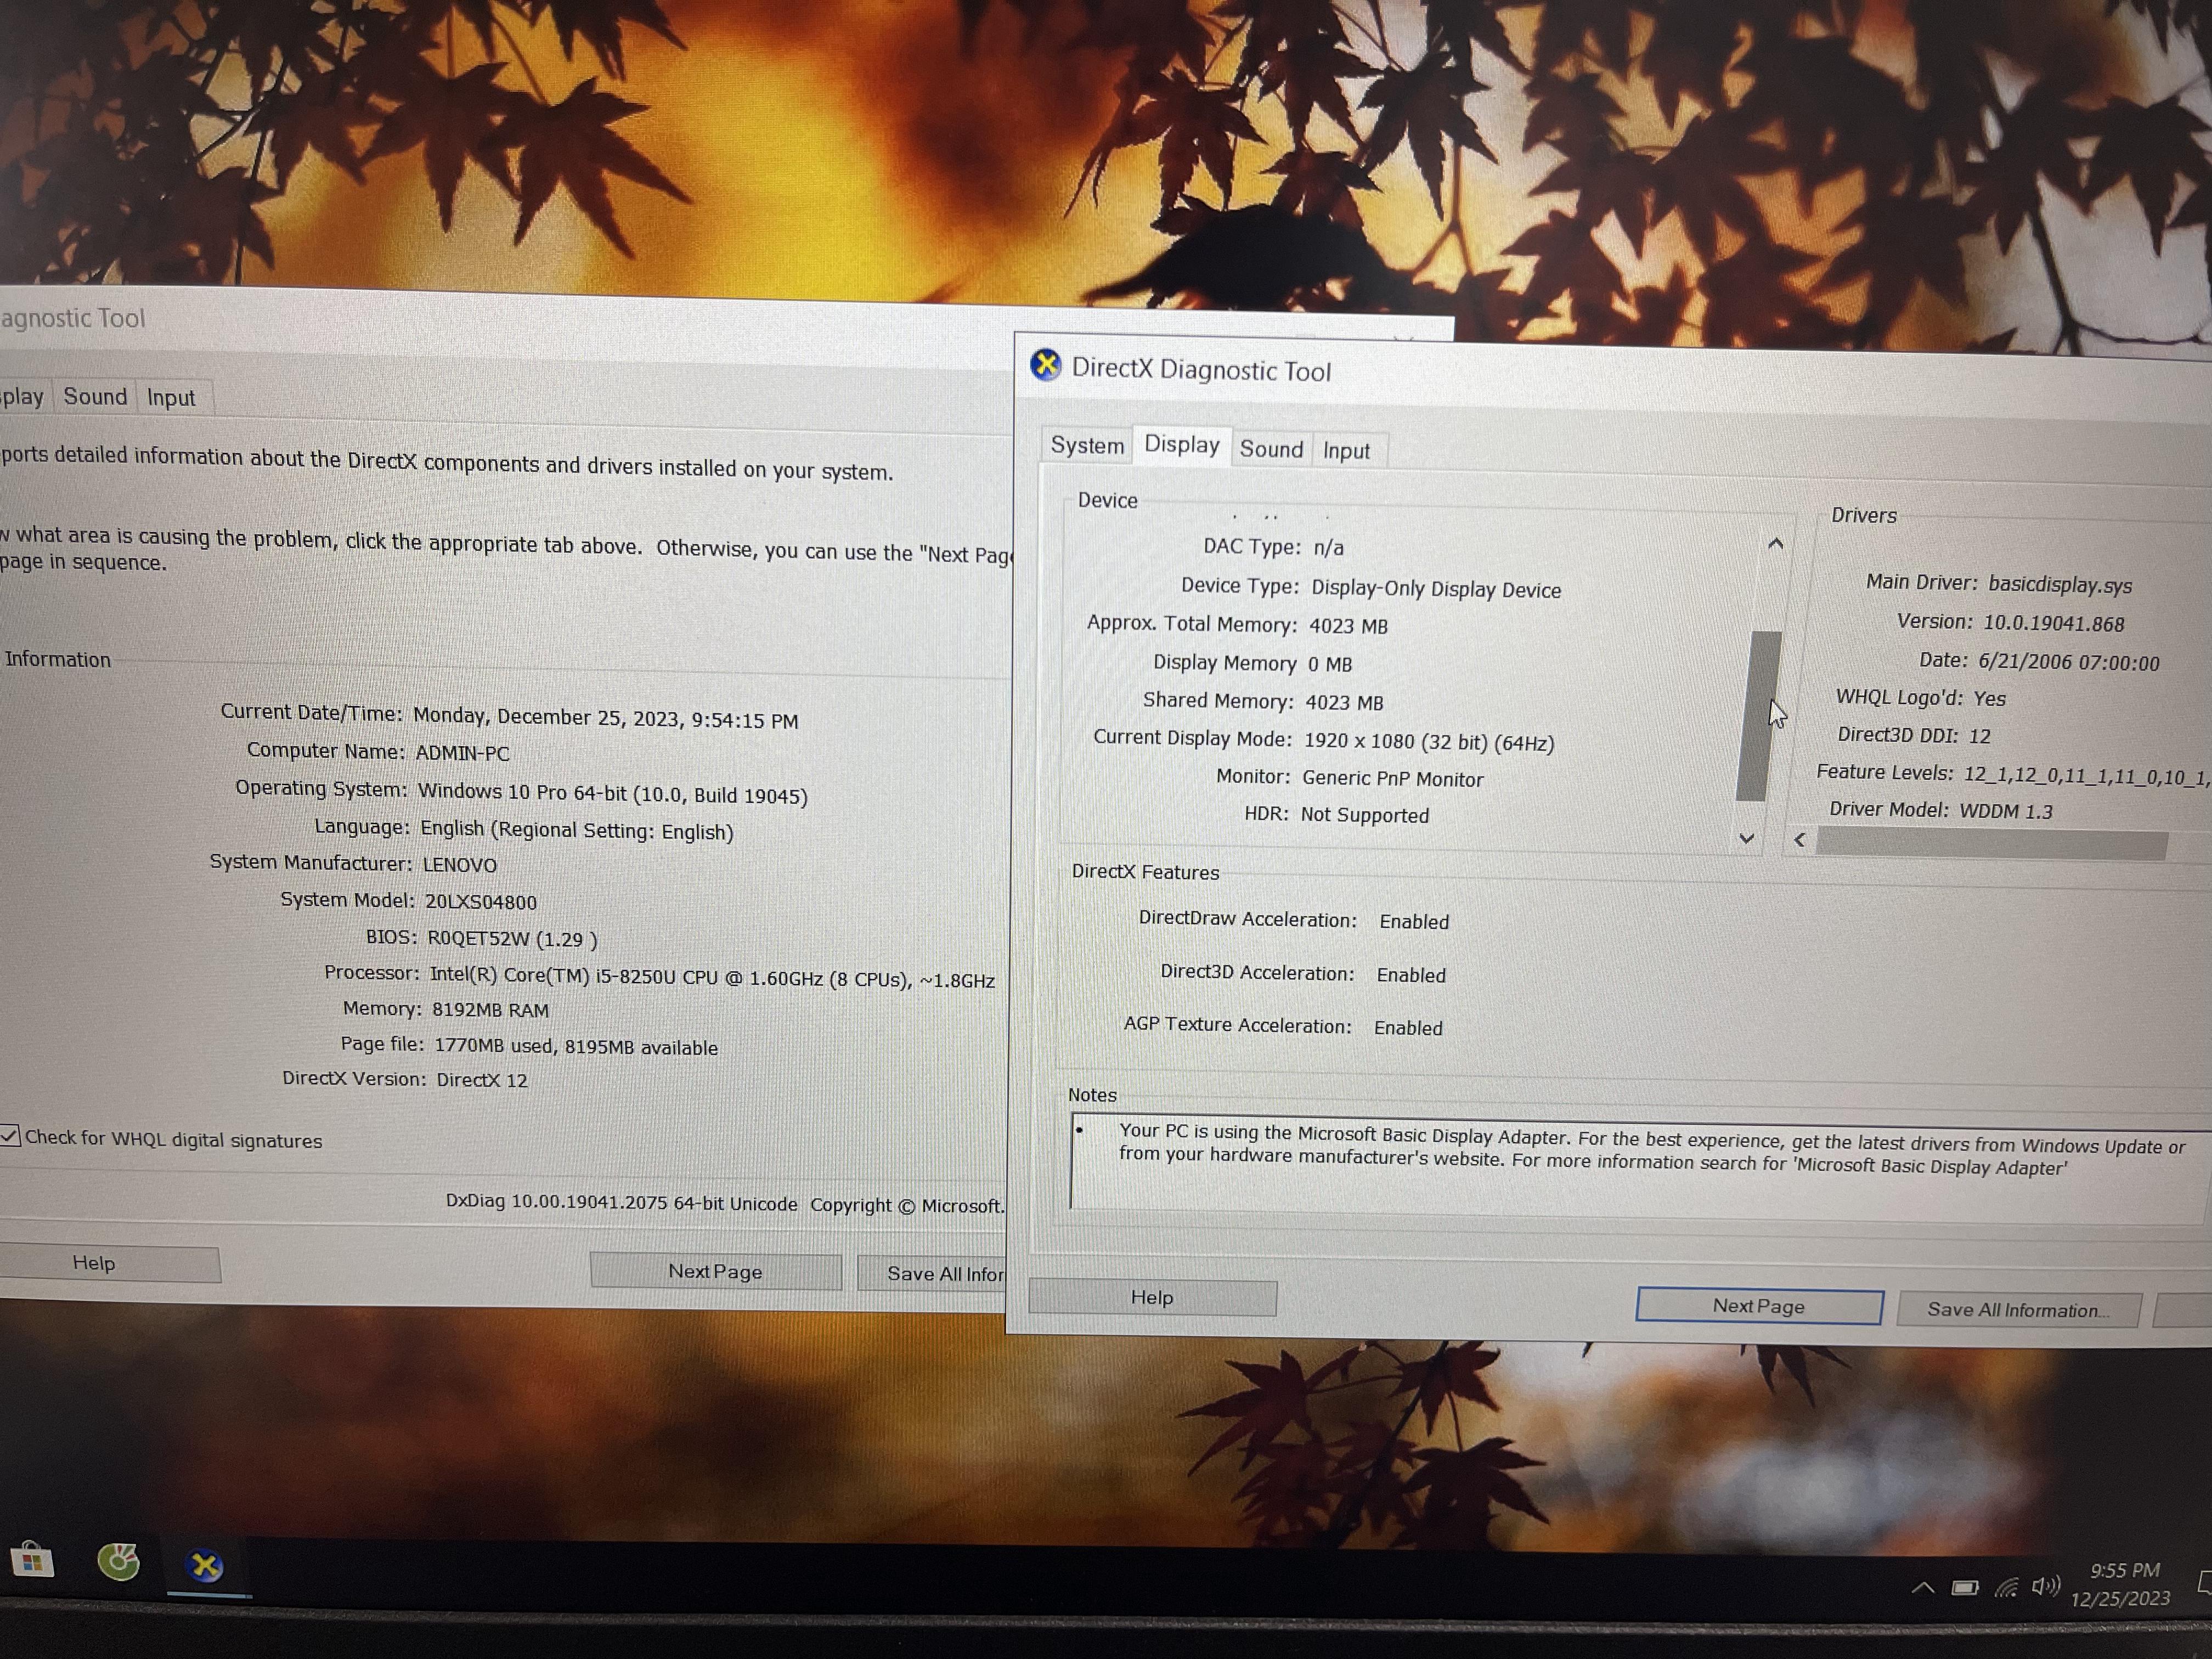Viewport: 2212px width, 1659px height.
Task: Click AGP Texture Acceleration 'Enabled' value
Action: (1408, 1028)
